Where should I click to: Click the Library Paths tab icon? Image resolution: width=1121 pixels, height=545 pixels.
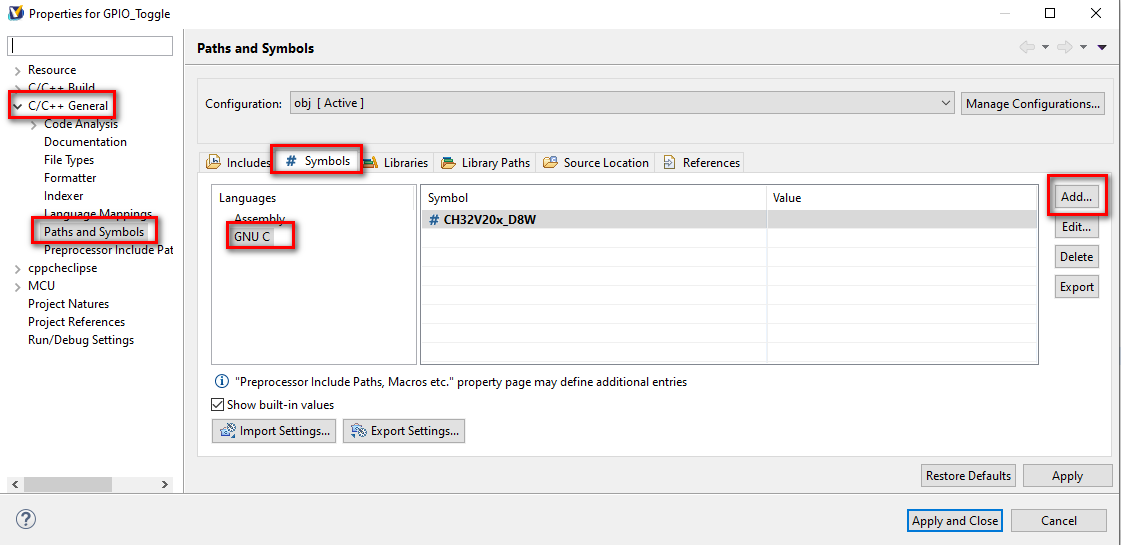click(448, 162)
